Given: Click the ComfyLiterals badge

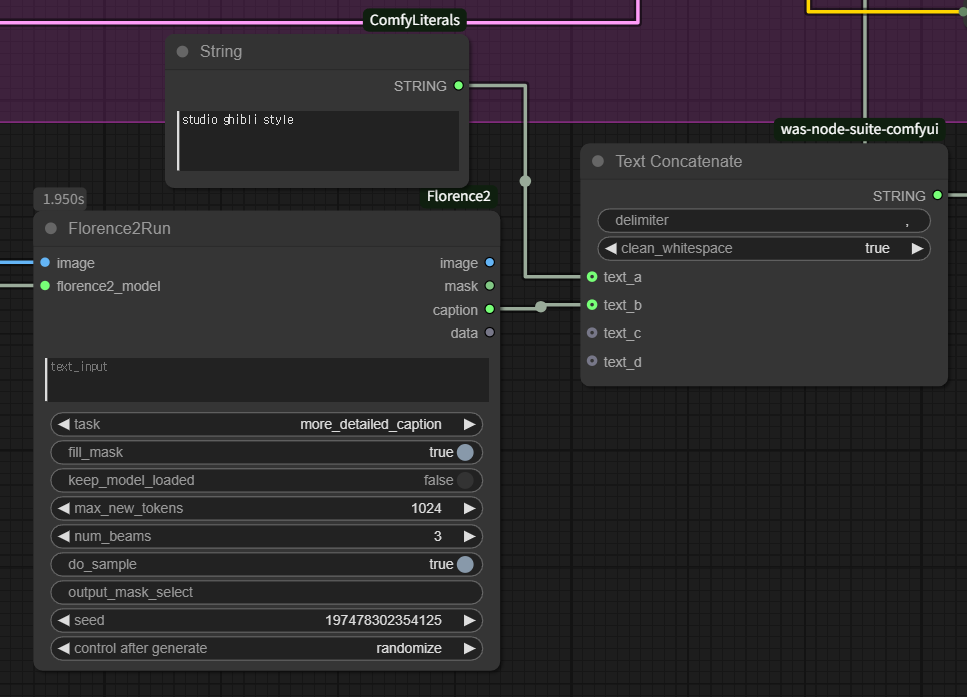Looking at the screenshot, I should [414, 20].
